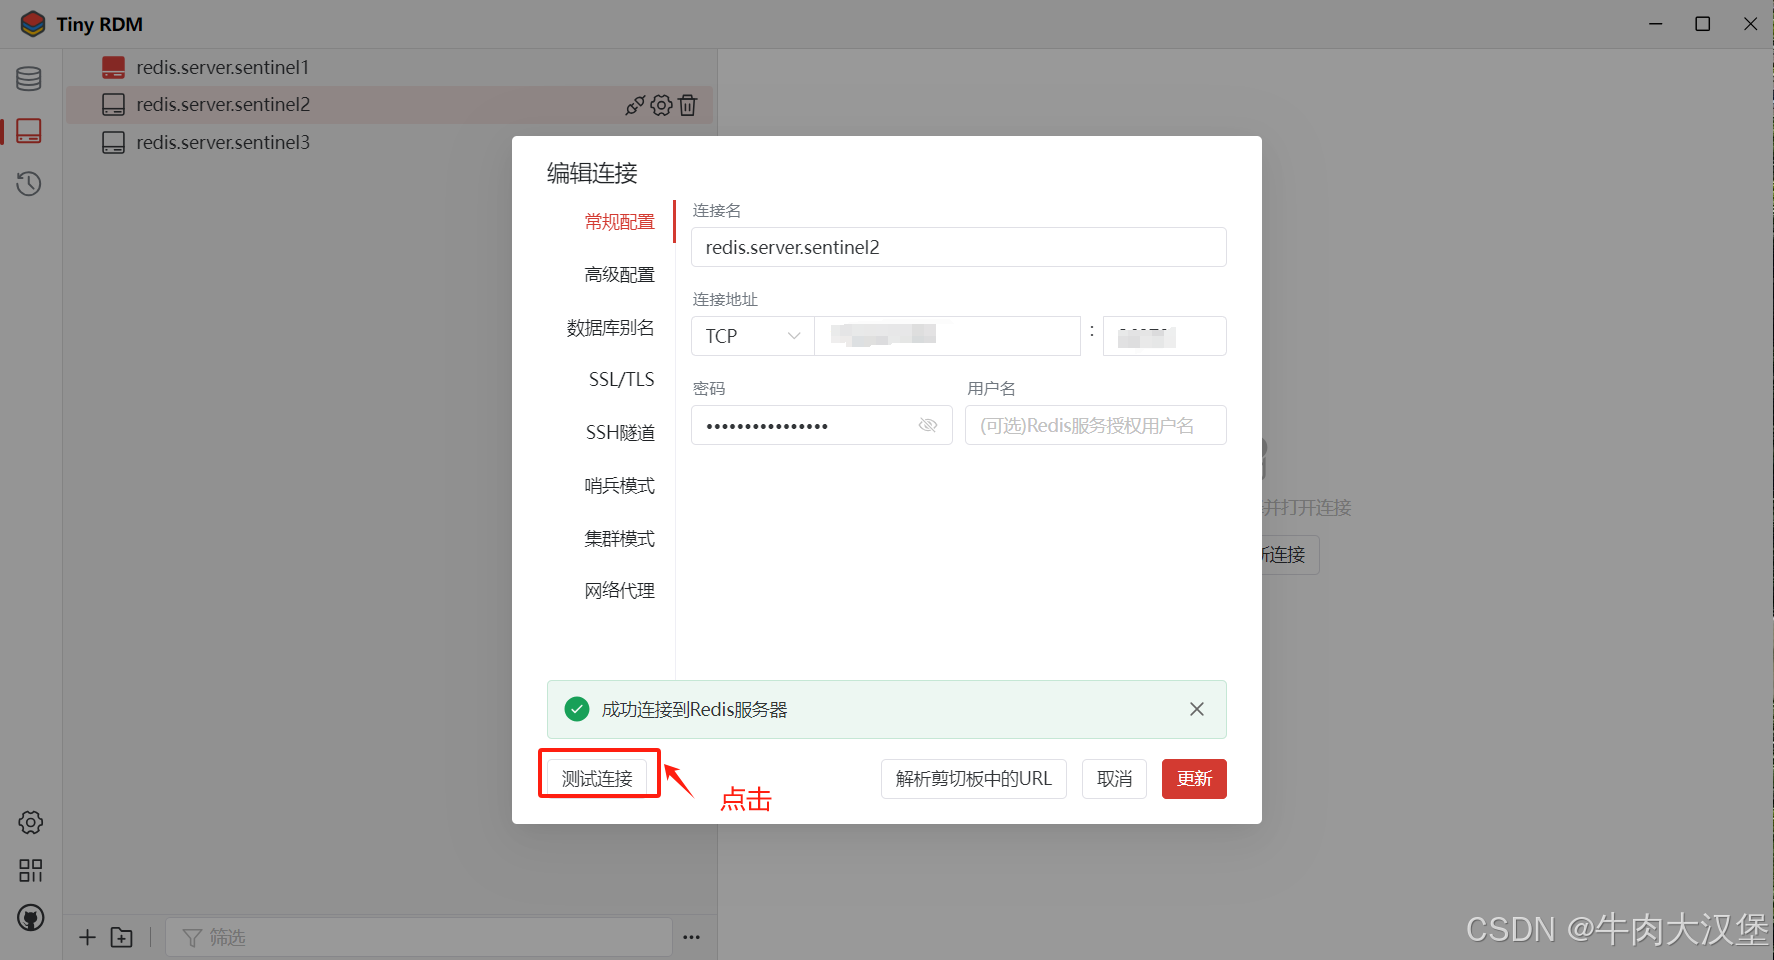The height and width of the screenshot is (960, 1774).
Task: Open the 集群模式 tab
Action: [620, 539]
